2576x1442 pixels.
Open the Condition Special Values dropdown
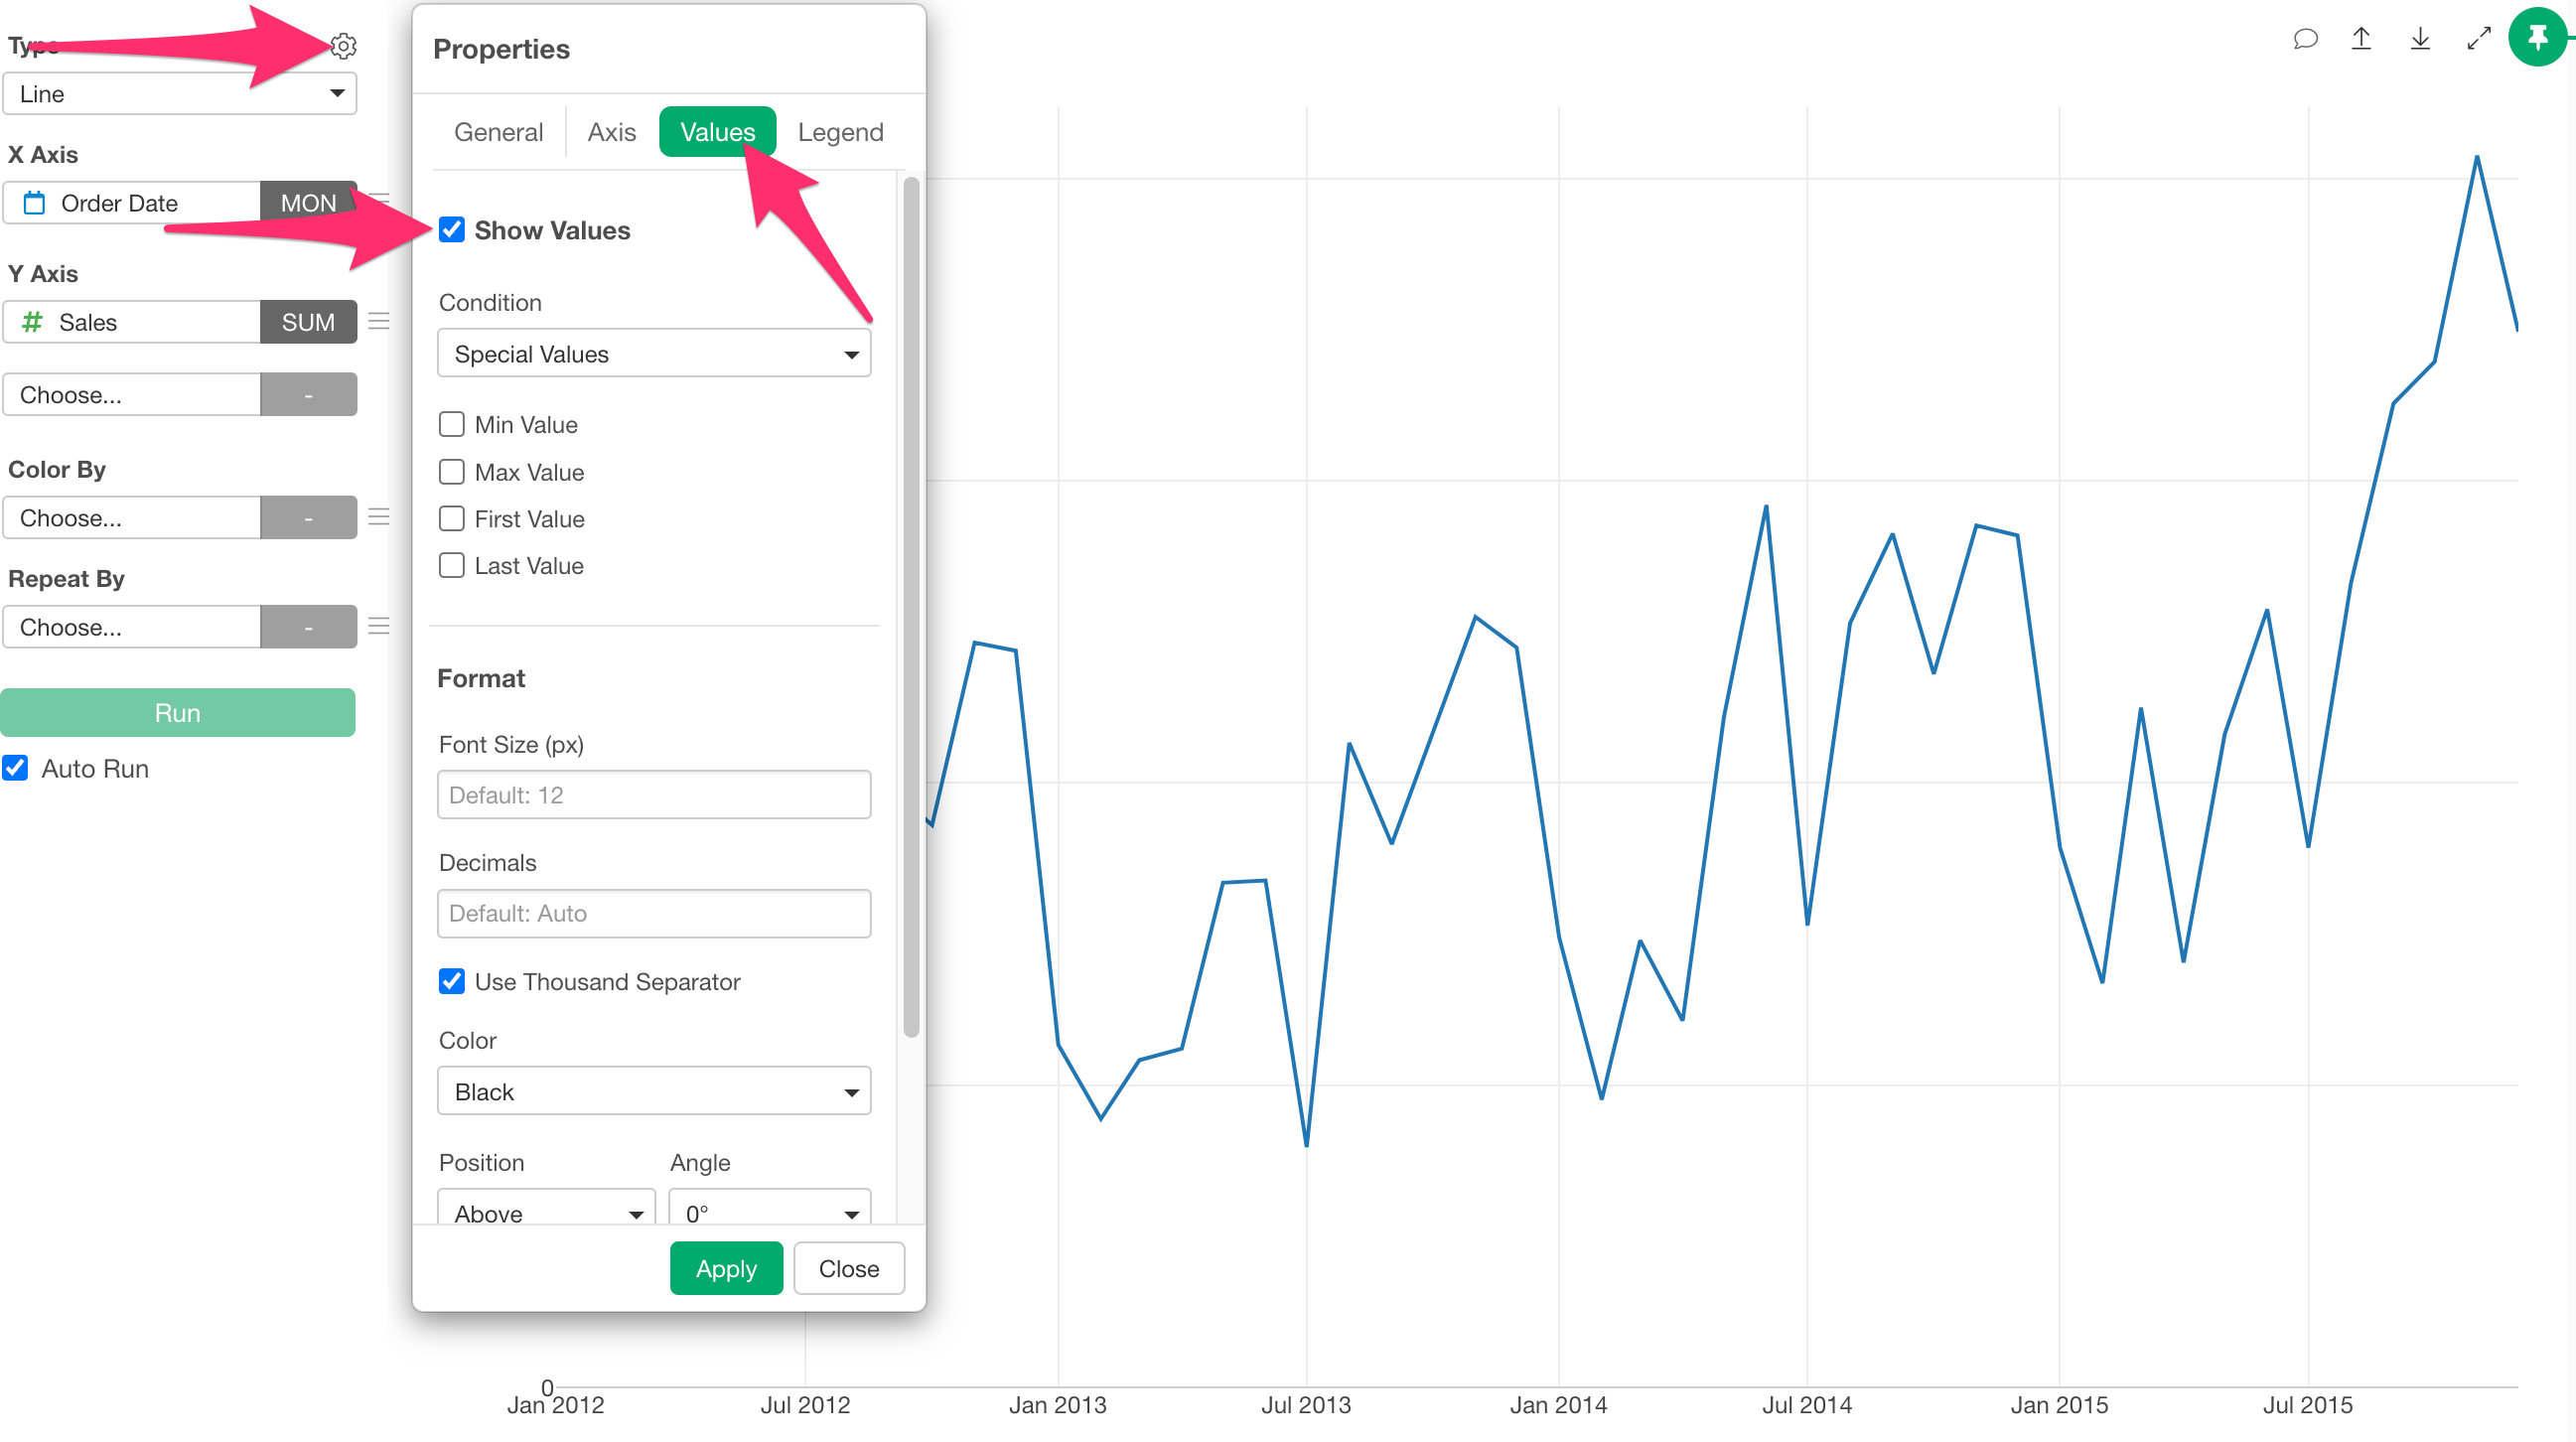tap(654, 354)
